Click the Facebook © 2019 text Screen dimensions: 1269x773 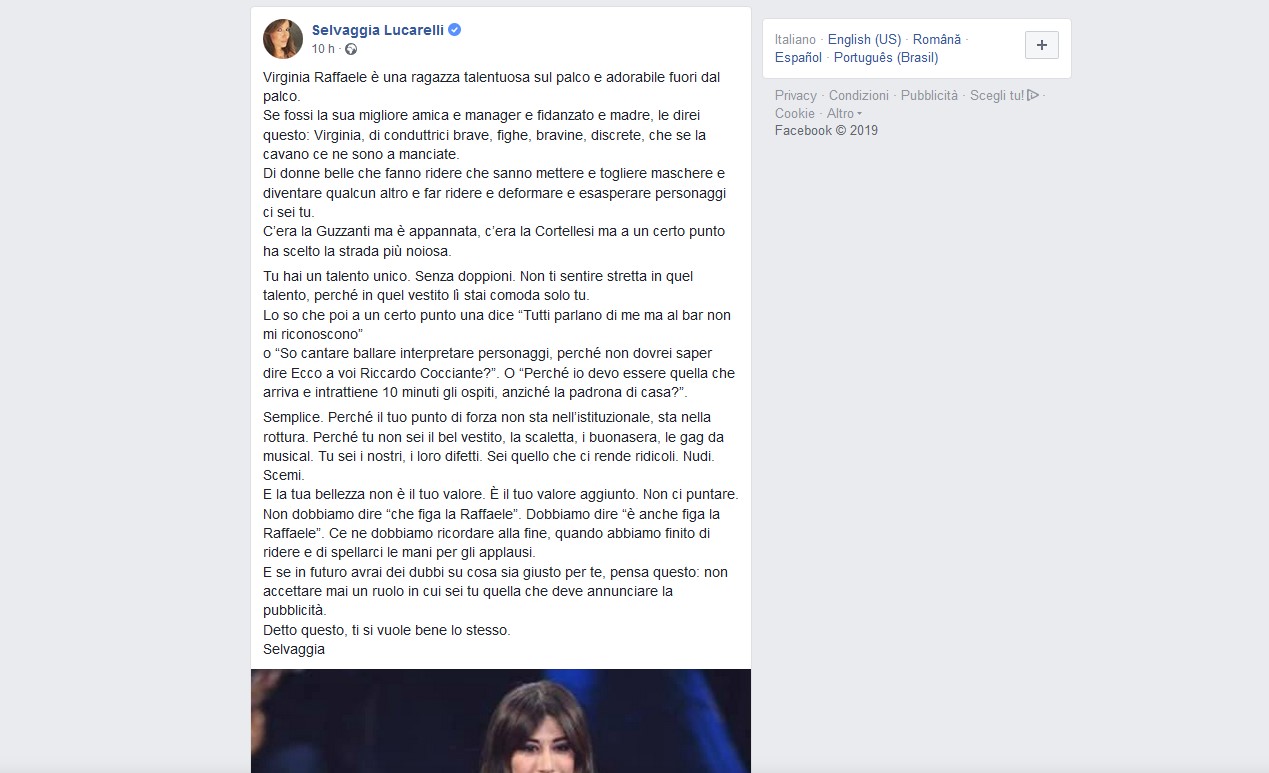pyautogui.click(x=826, y=130)
